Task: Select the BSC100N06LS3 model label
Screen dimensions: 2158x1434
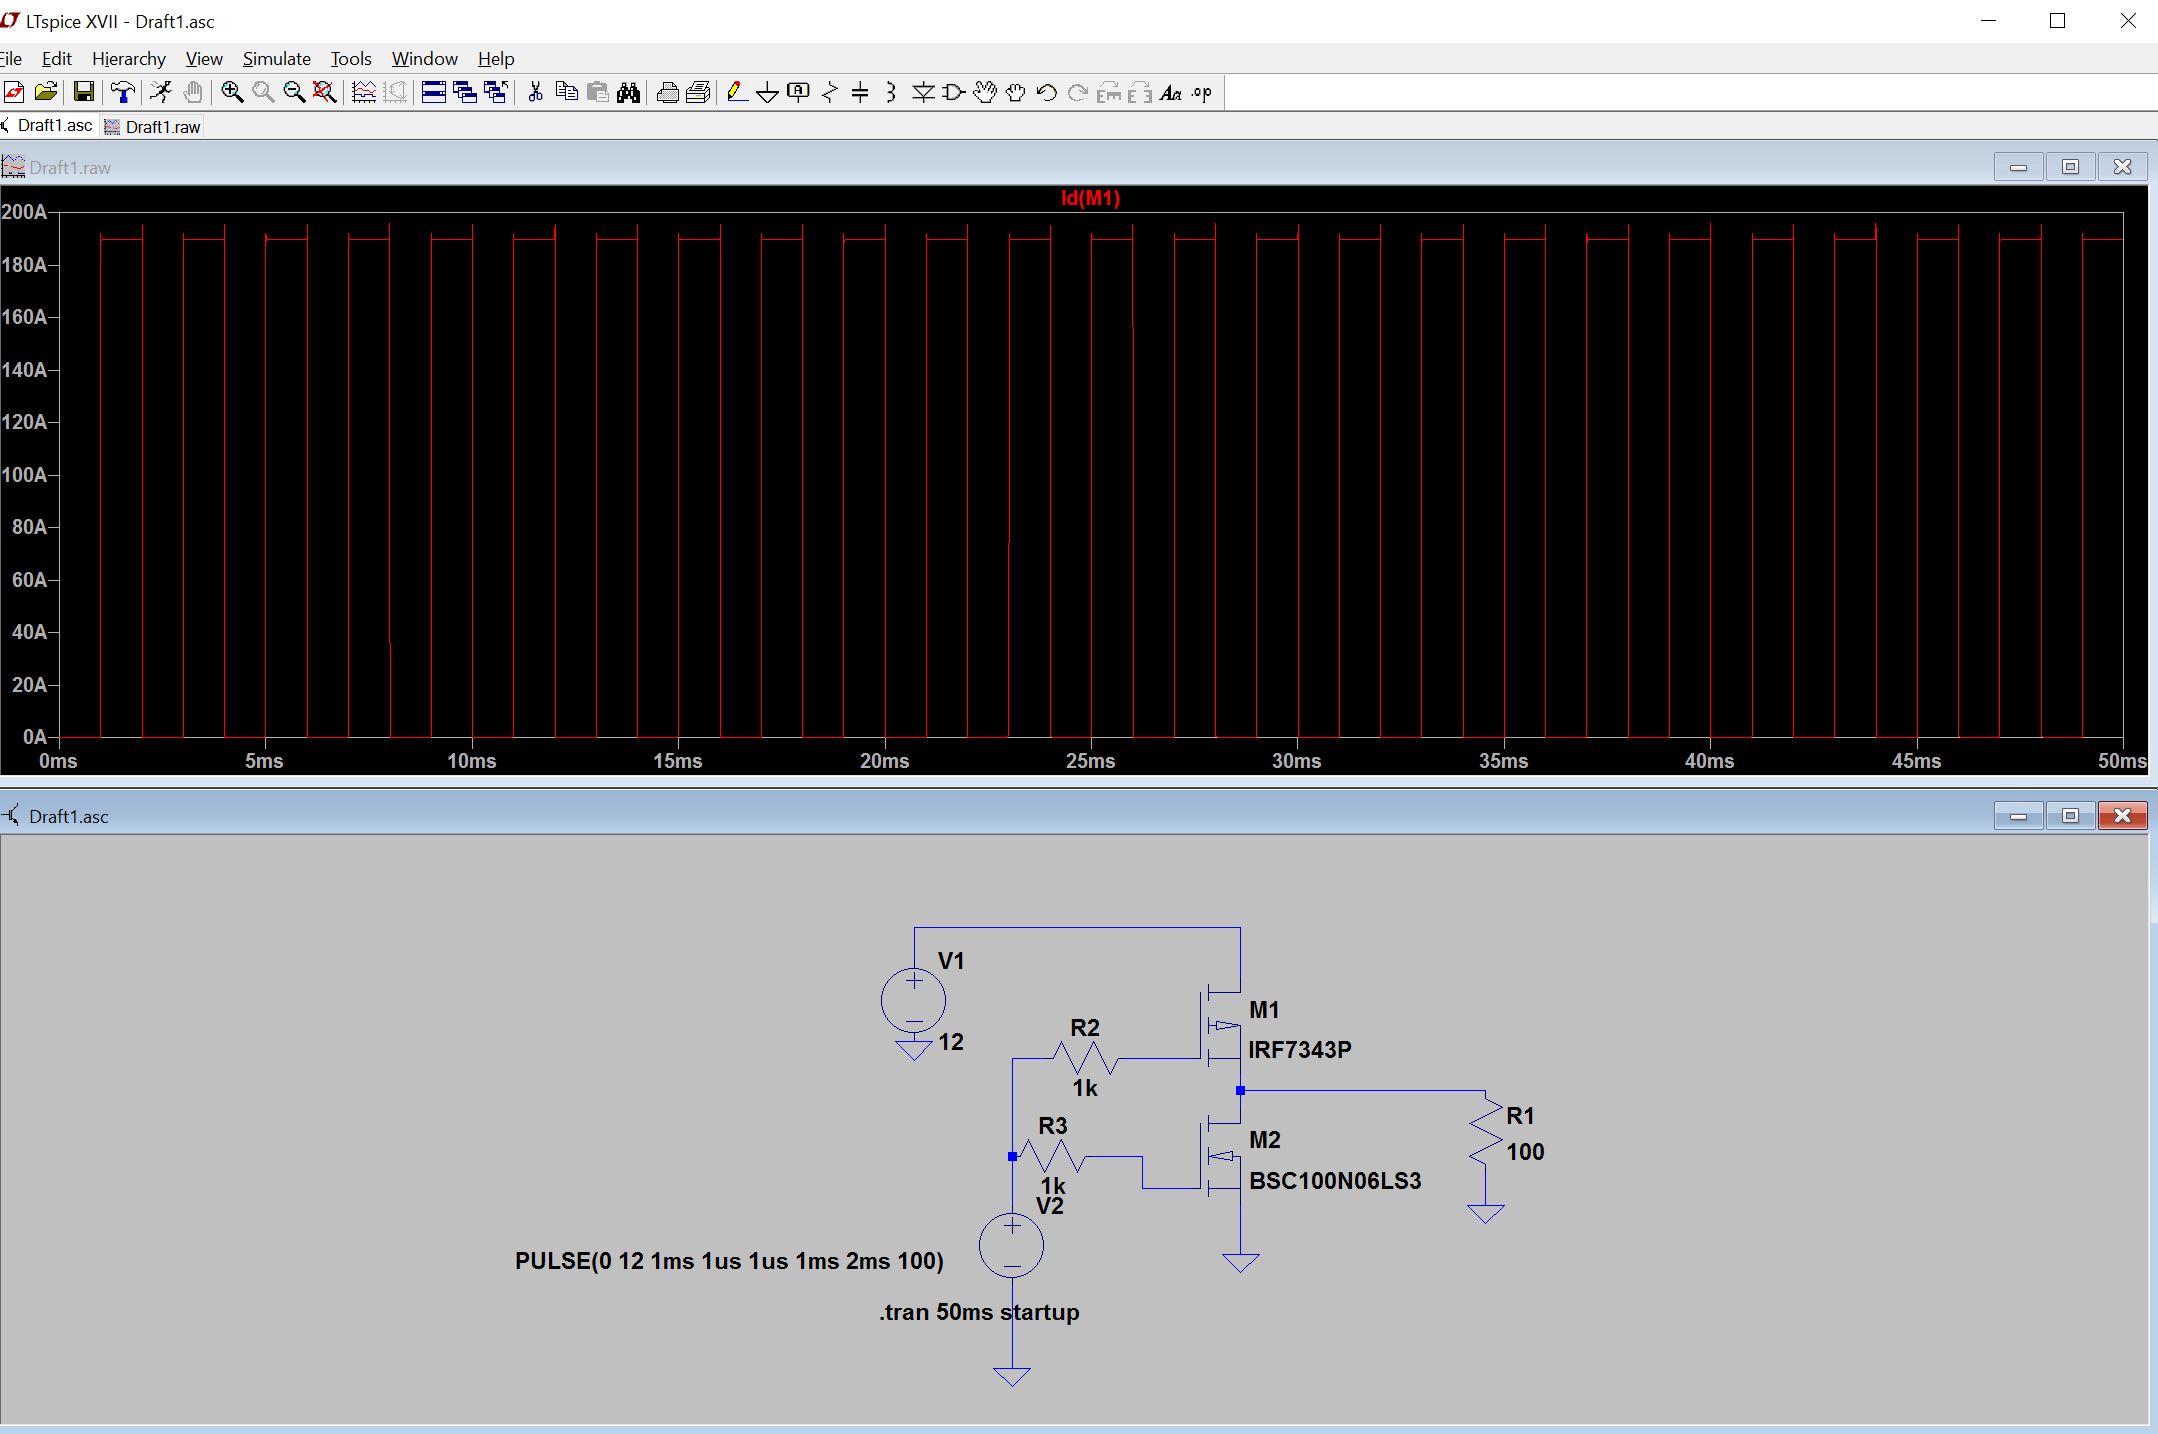Action: [x=1335, y=1181]
